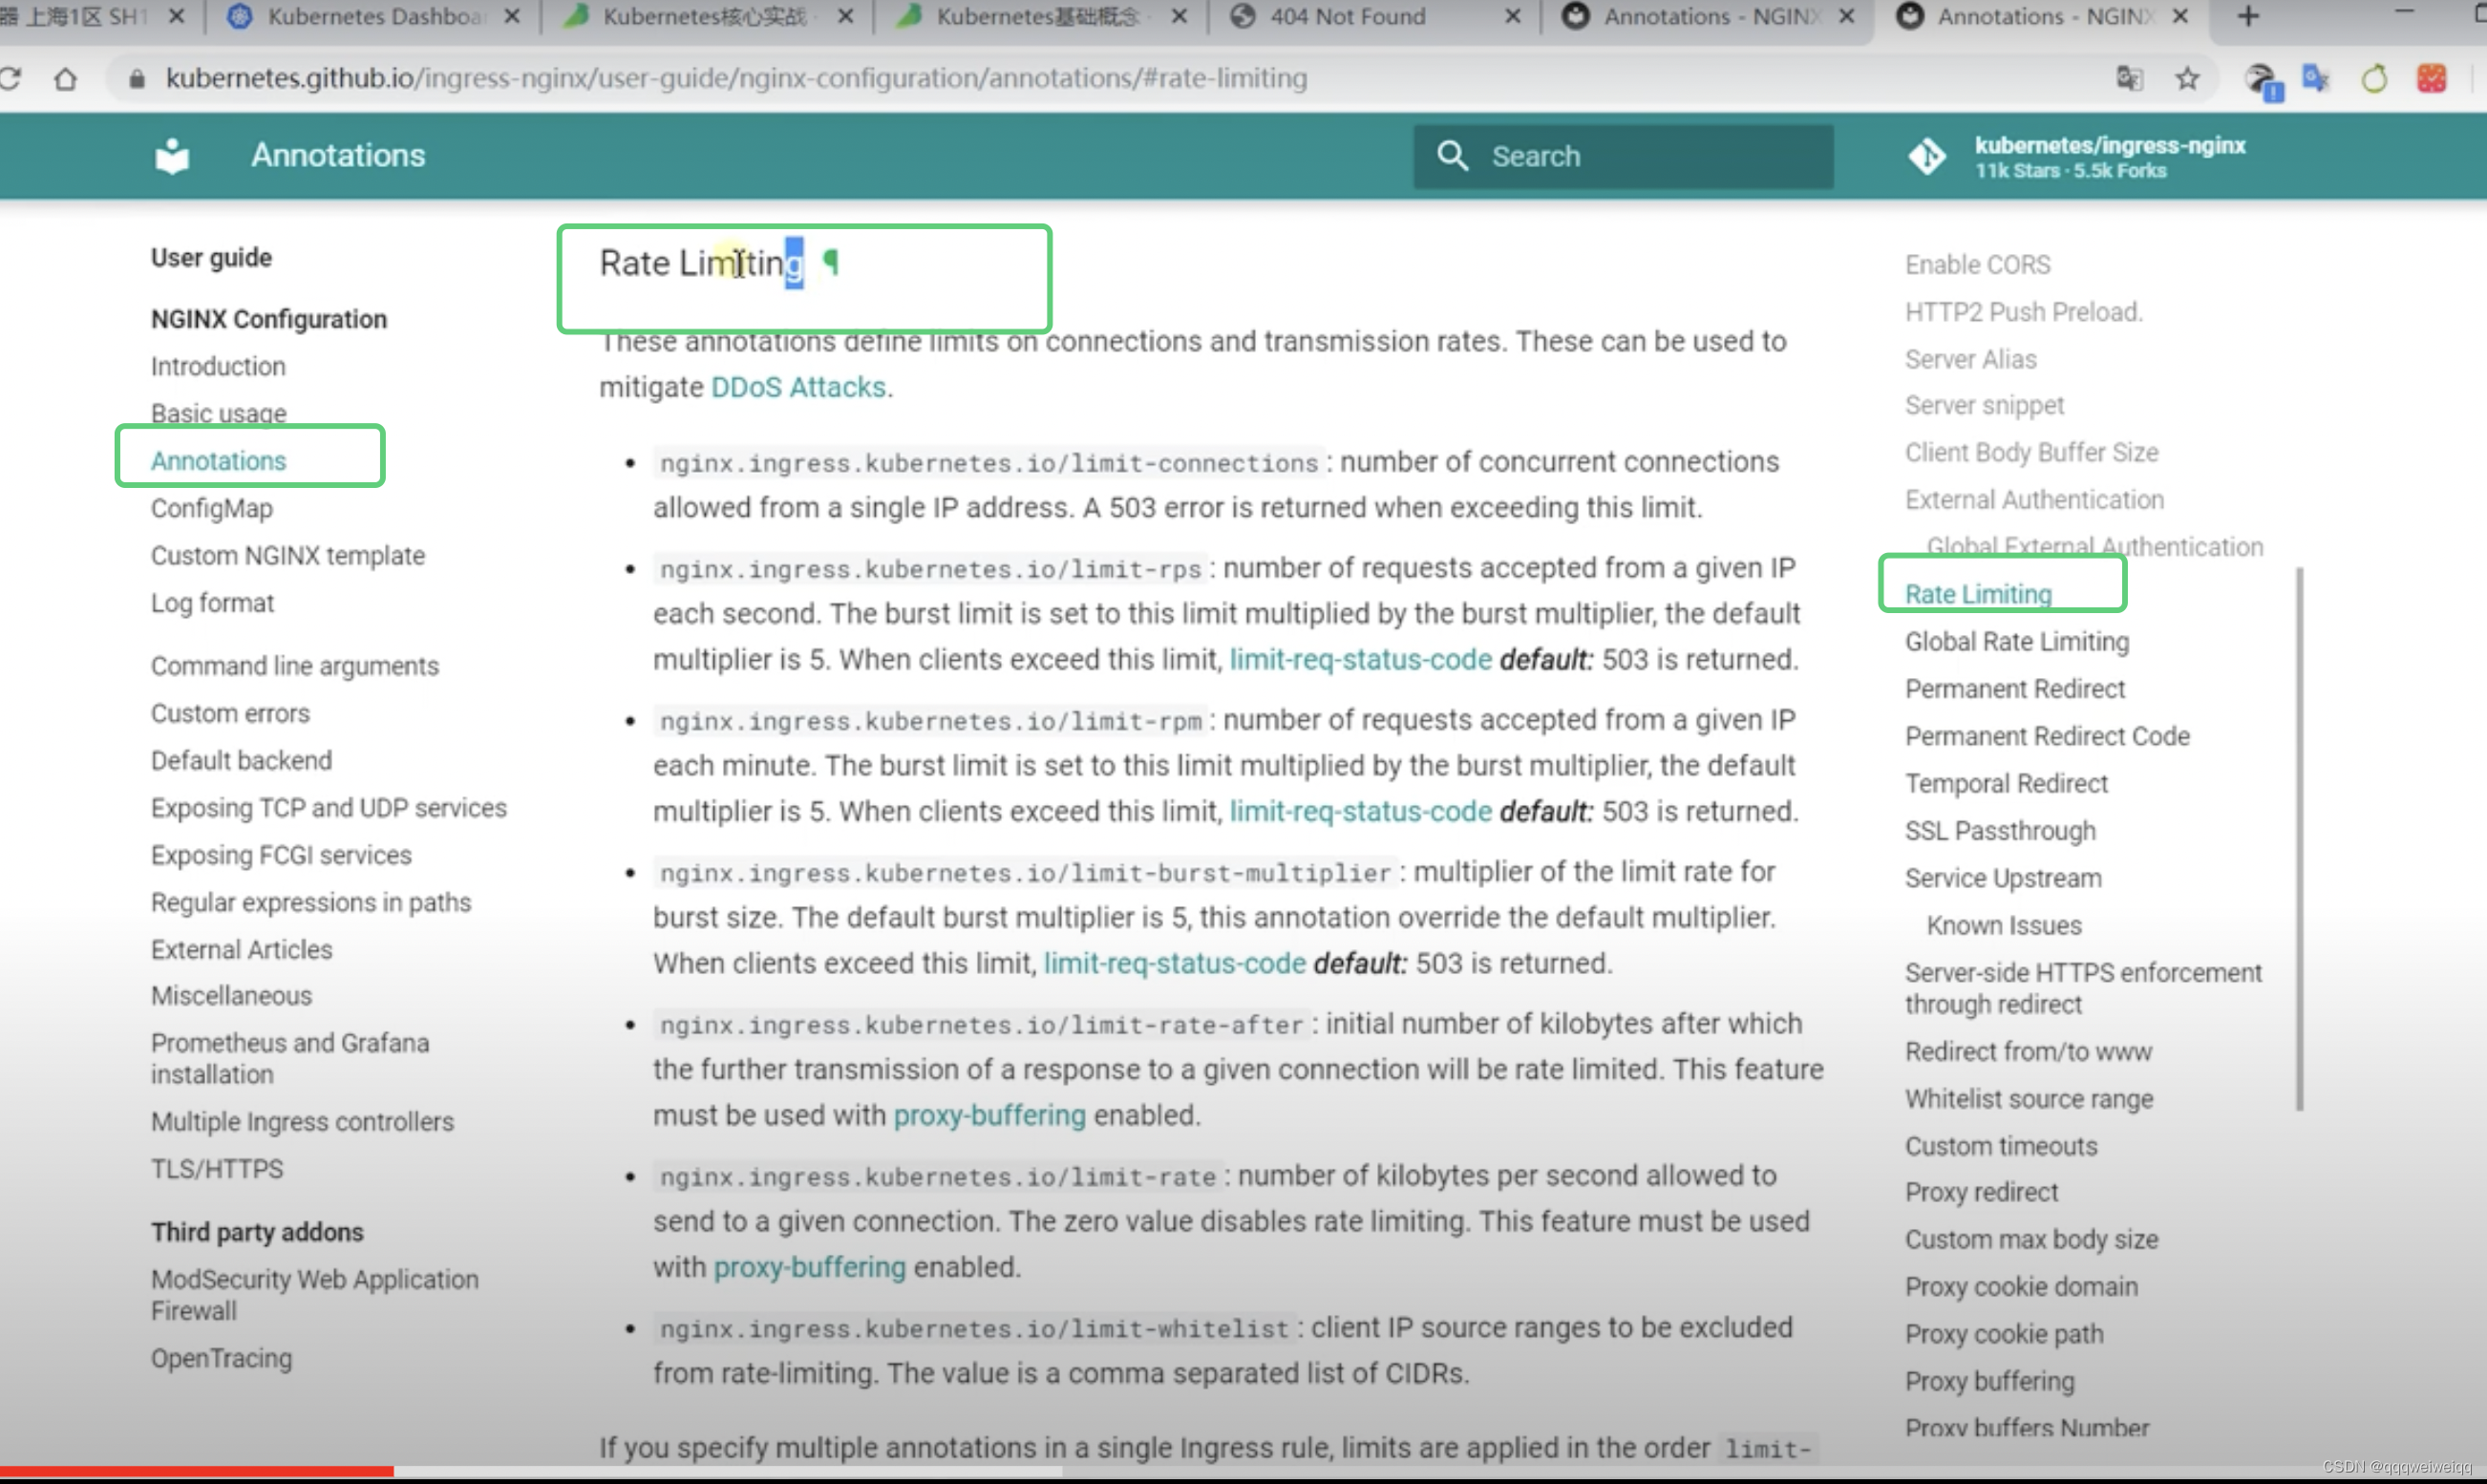Open Exposing TCP and UDP services

click(x=328, y=807)
